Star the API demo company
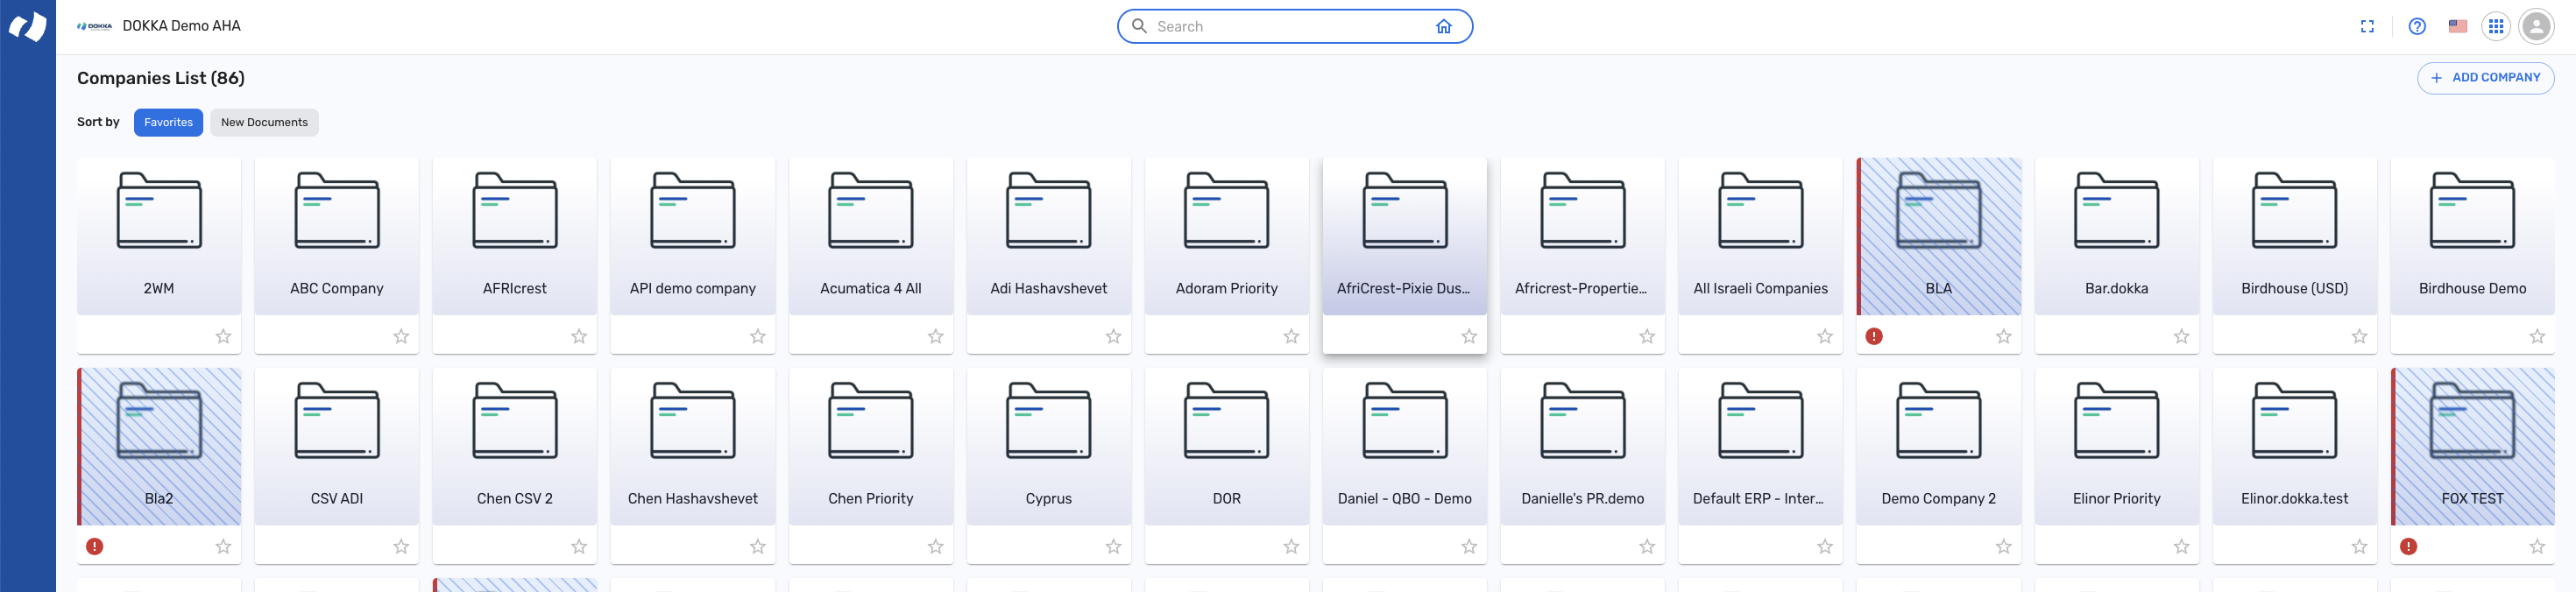This screenshot has height=592, width=2576. (x=757, y=336)
